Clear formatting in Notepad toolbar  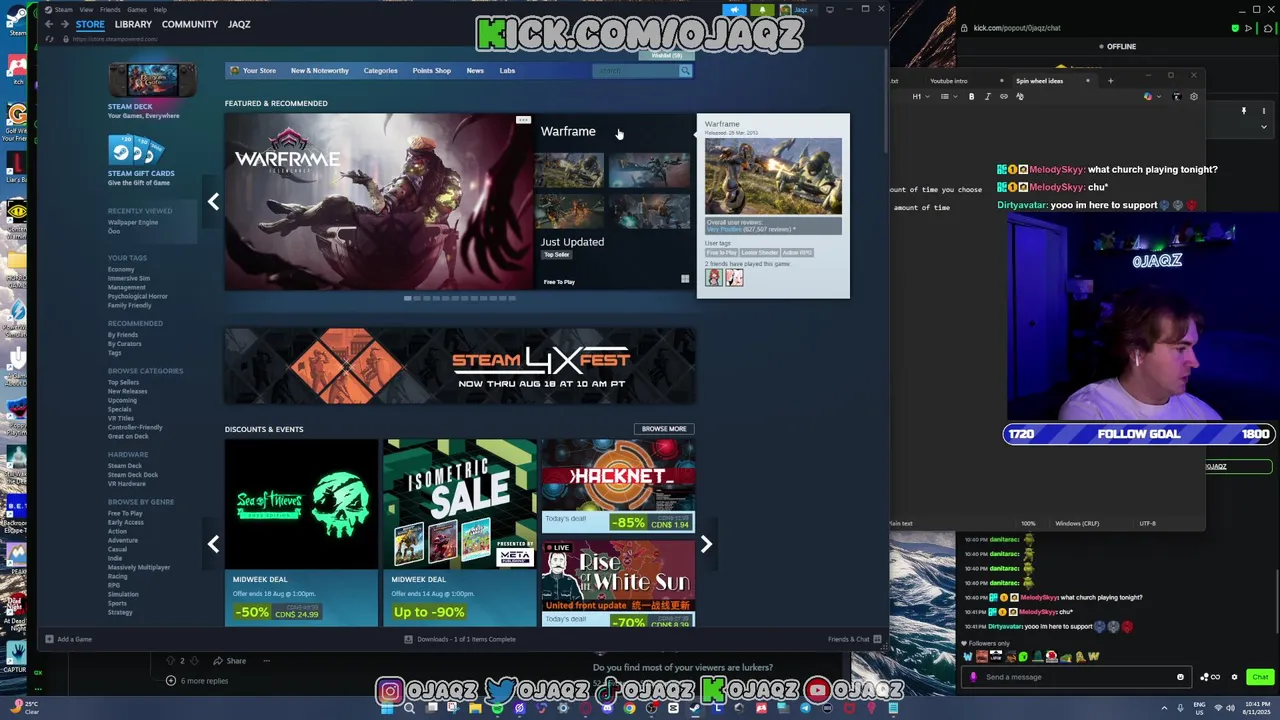pyautogui.click(x=1020, y=97)
